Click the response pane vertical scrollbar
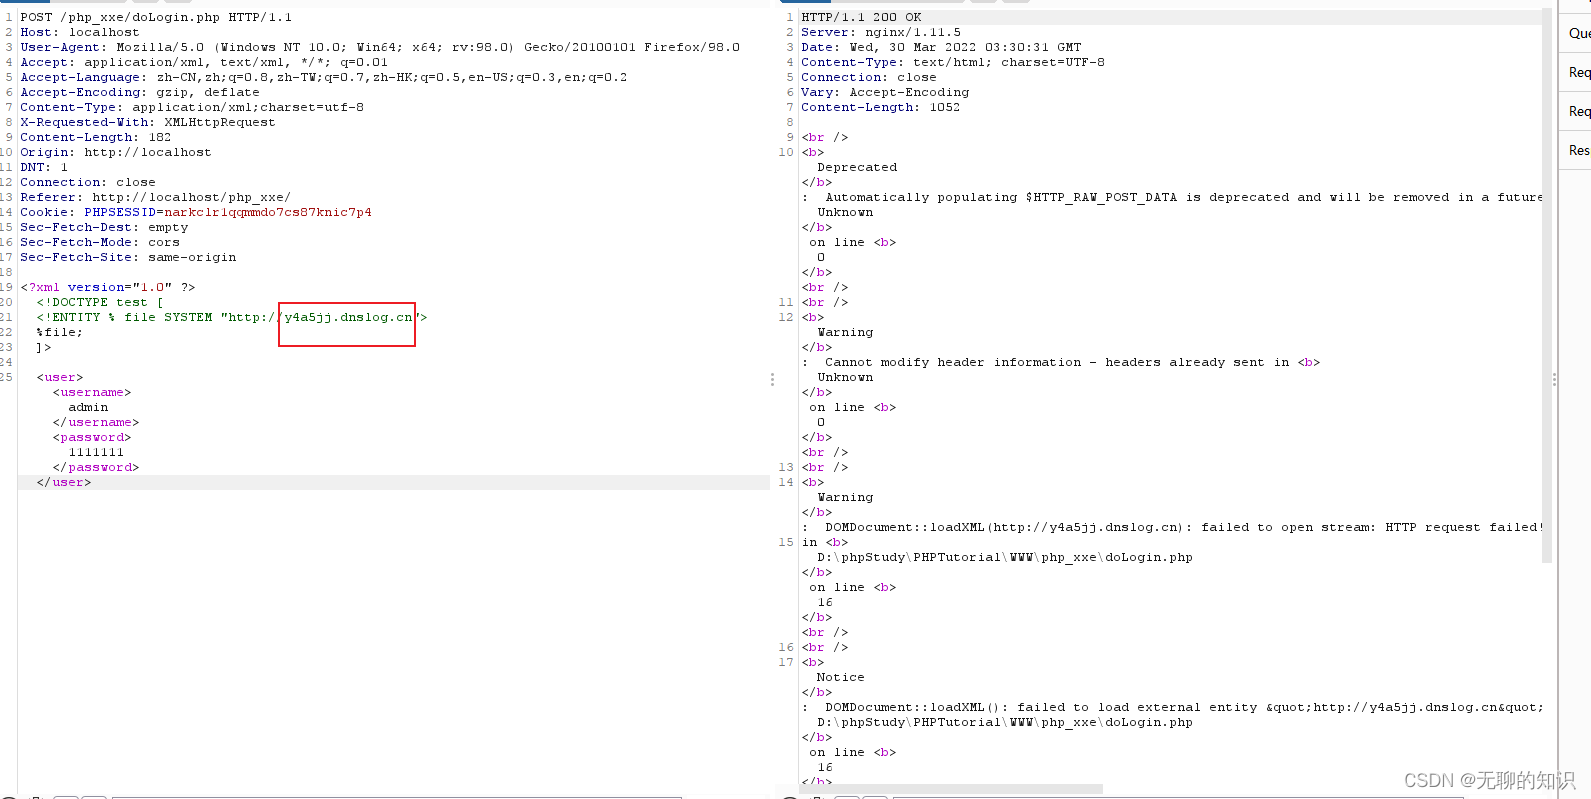 coord(1547,285)
